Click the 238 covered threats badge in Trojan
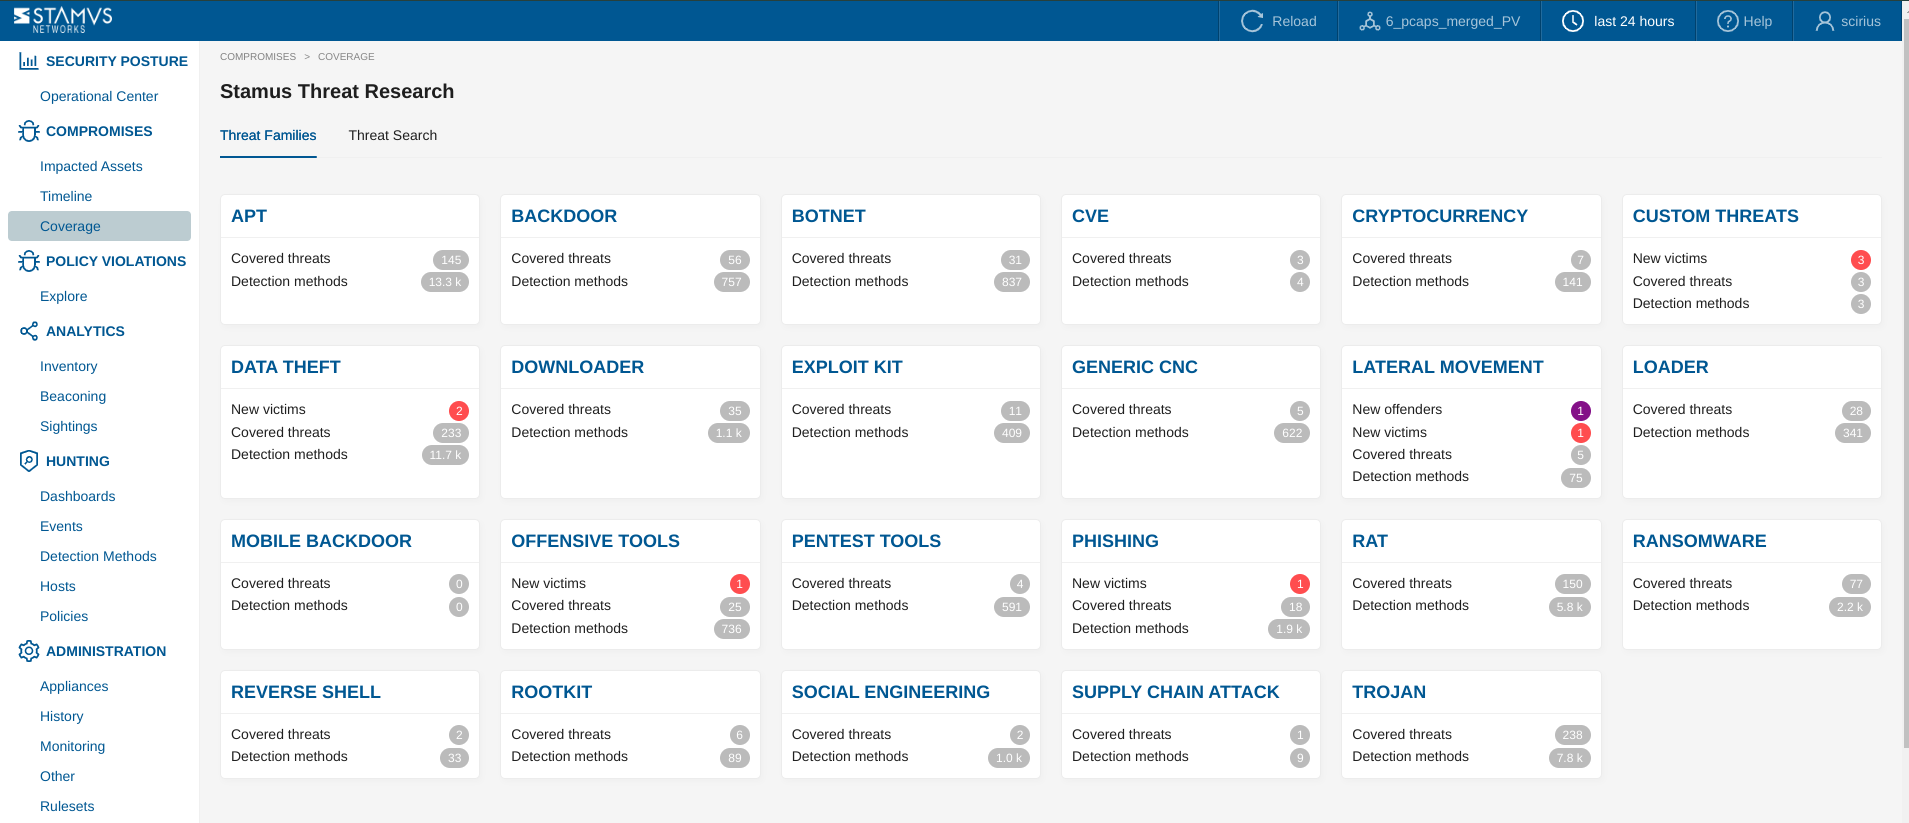The width and height of the screenshot is (1909, 823). coord(1572,735)
